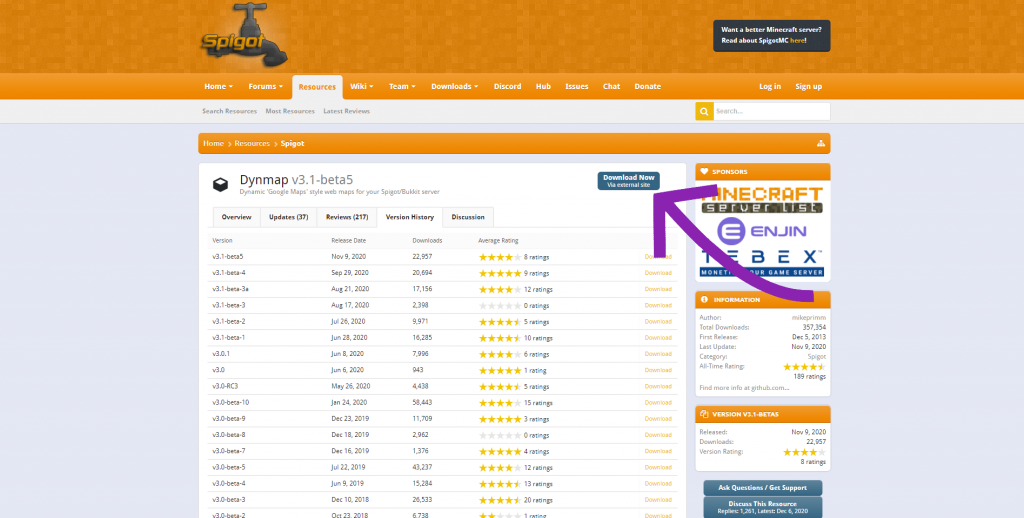Open the Issues nav item
Viewport: 1024px width, 518px height.
coord(577,86)
